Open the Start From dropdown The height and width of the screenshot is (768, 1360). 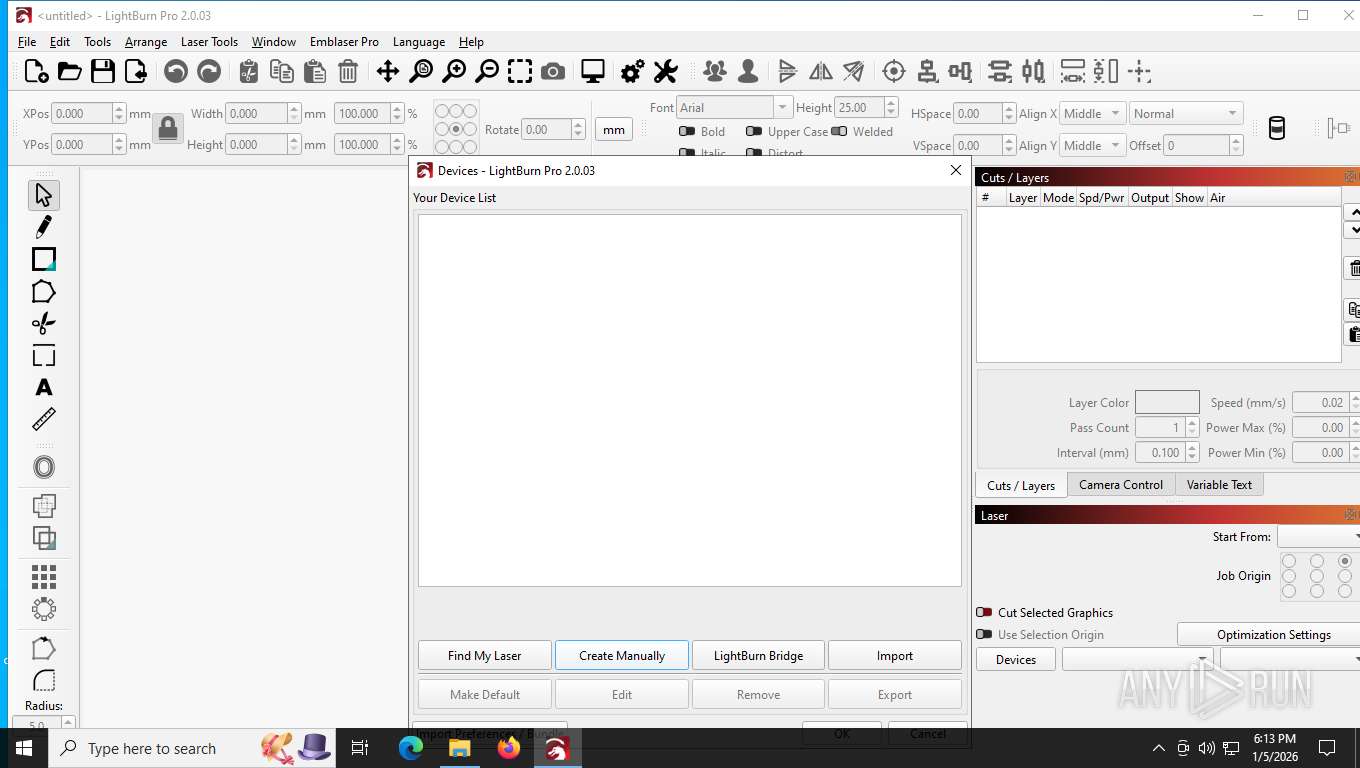tap(1318, 537)
